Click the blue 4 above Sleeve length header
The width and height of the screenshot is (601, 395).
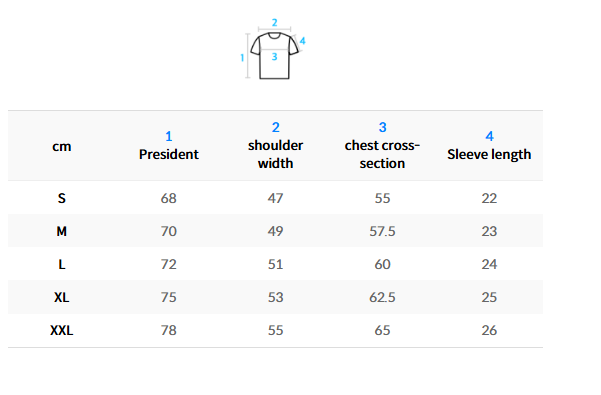[489, 136]
